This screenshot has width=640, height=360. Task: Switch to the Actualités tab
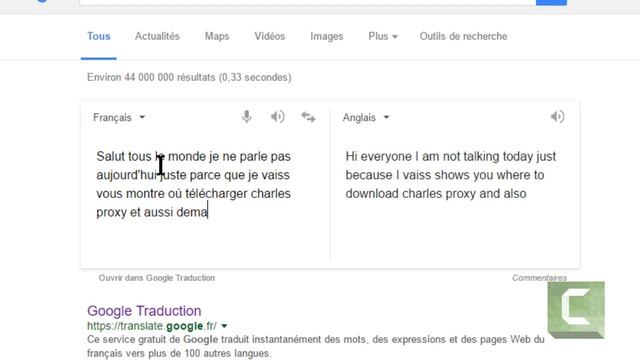[x=157, y=36]
